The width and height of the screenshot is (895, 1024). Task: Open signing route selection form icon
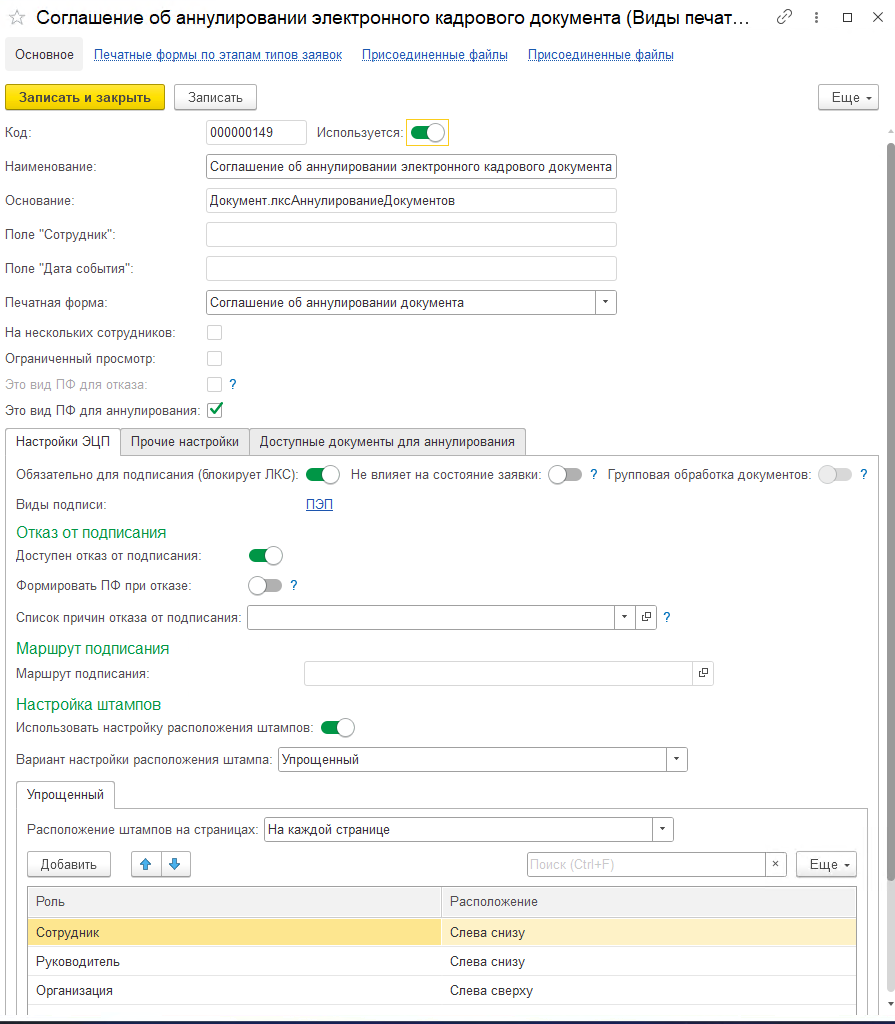(x=703, y=673)
